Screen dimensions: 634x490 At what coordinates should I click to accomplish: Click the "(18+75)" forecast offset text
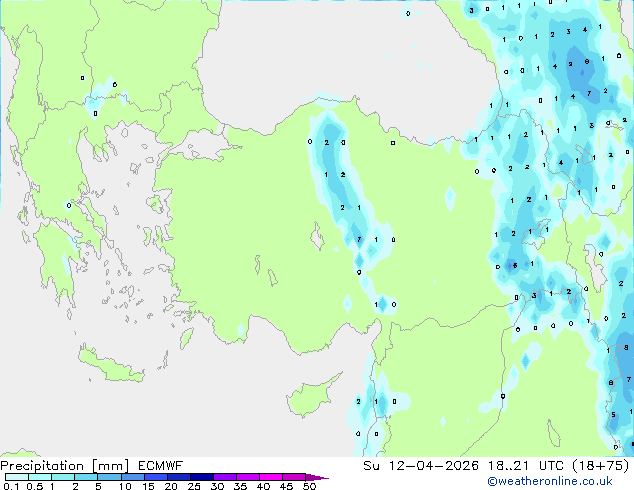click(600, 466)
